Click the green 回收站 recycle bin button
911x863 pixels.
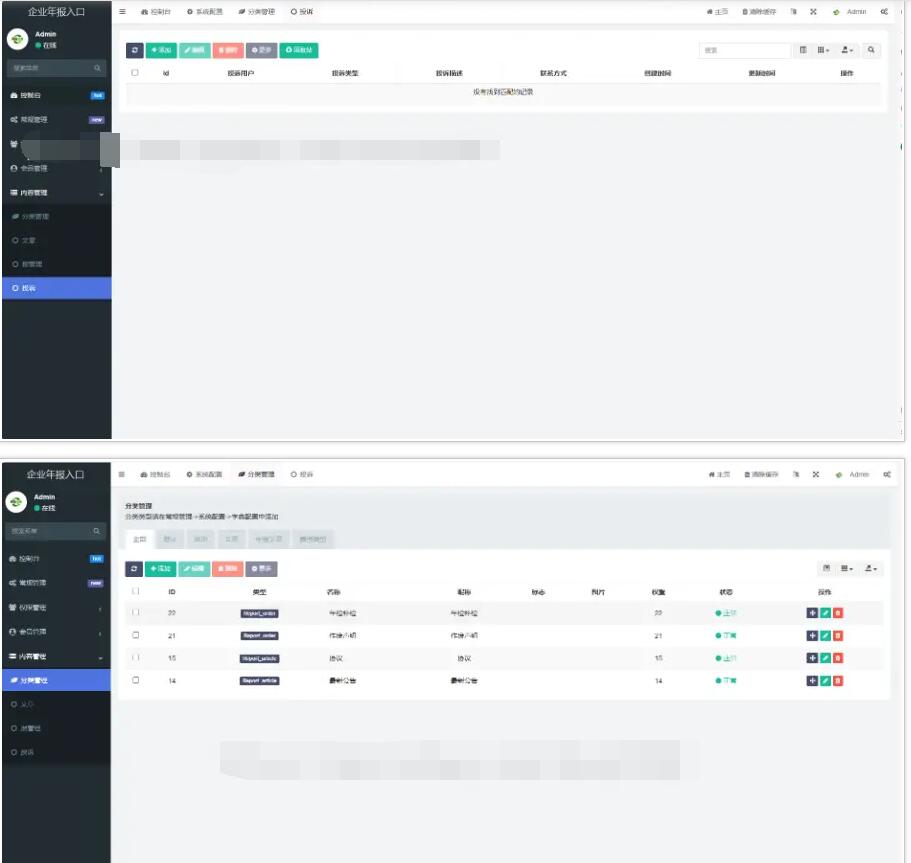tap(299, 50)
